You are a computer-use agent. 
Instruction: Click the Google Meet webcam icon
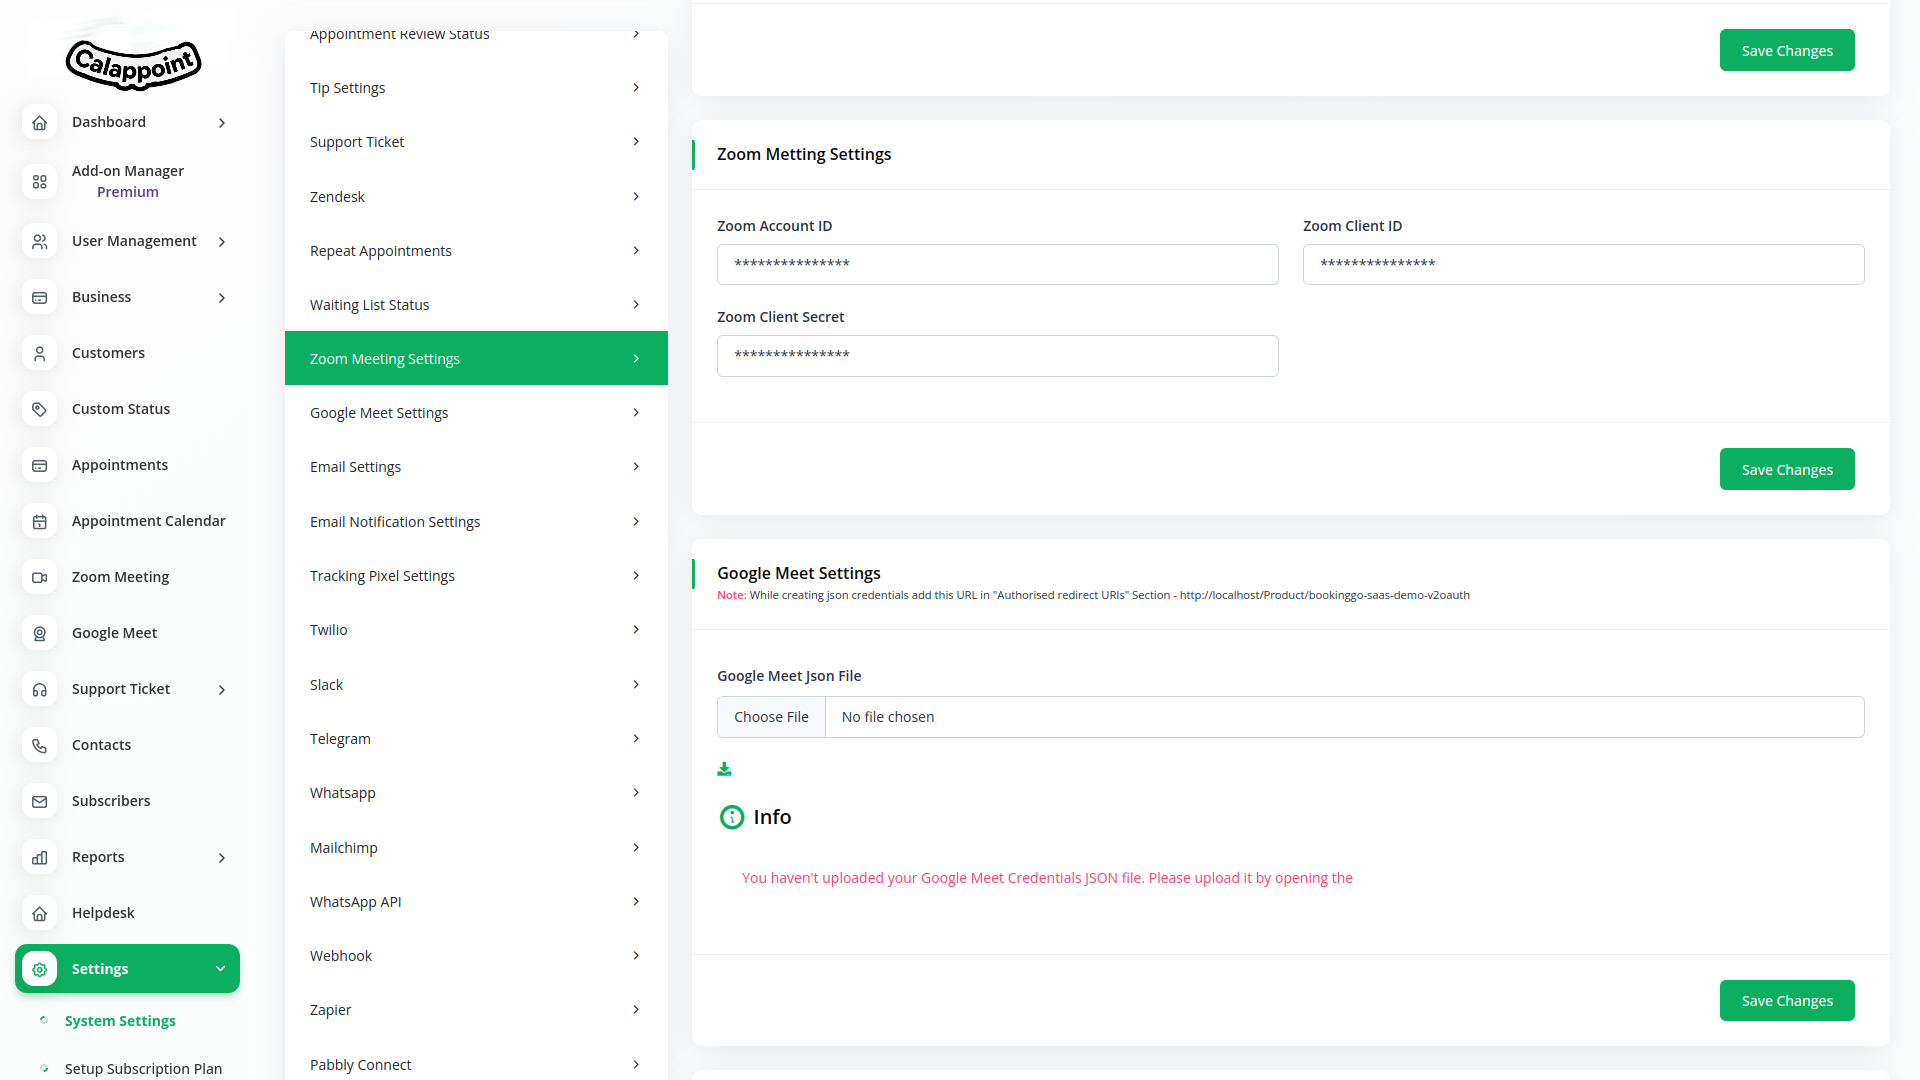click(39, 634)
